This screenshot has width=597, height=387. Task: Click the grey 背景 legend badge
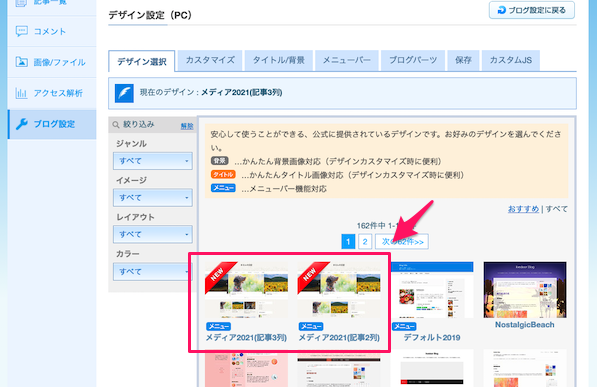[x=220, y=161]
